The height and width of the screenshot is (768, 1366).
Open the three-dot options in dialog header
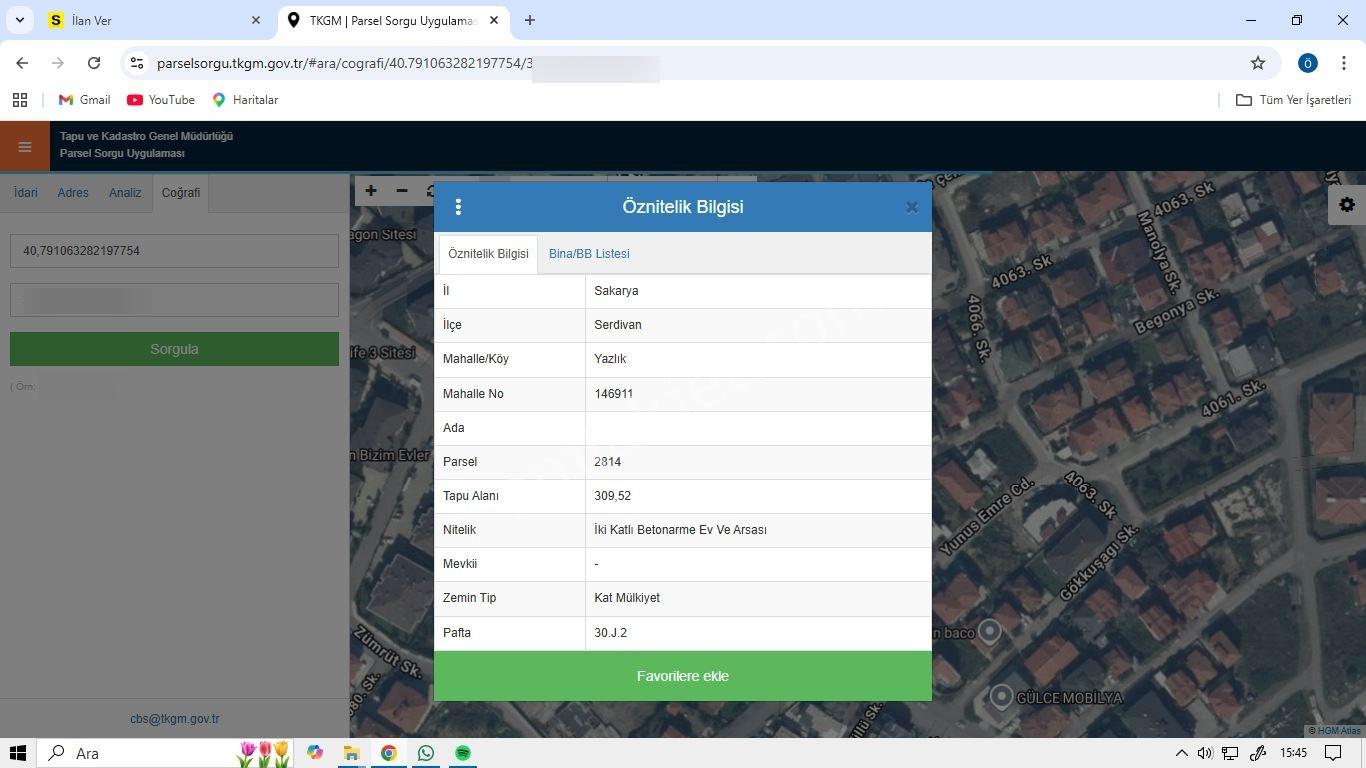[458, 207]
